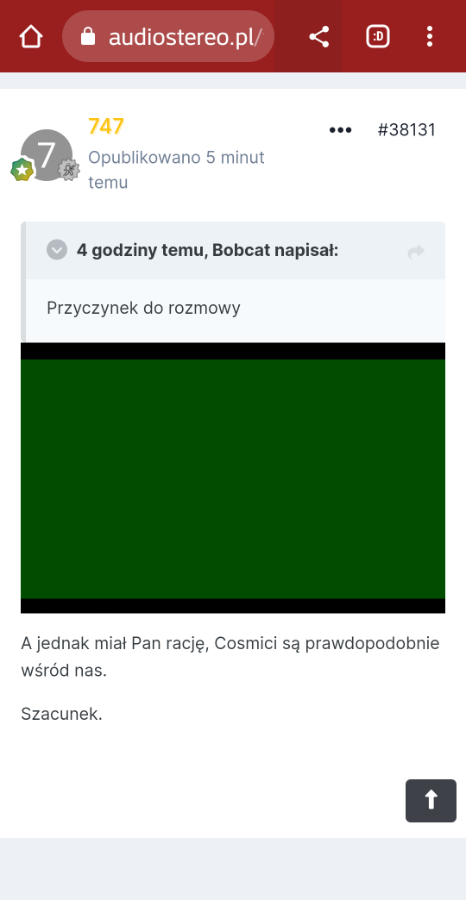Click the scroll-to-top arrow button
The height and width of the screenshot is (900, 466).
click(x=431, y=800)
